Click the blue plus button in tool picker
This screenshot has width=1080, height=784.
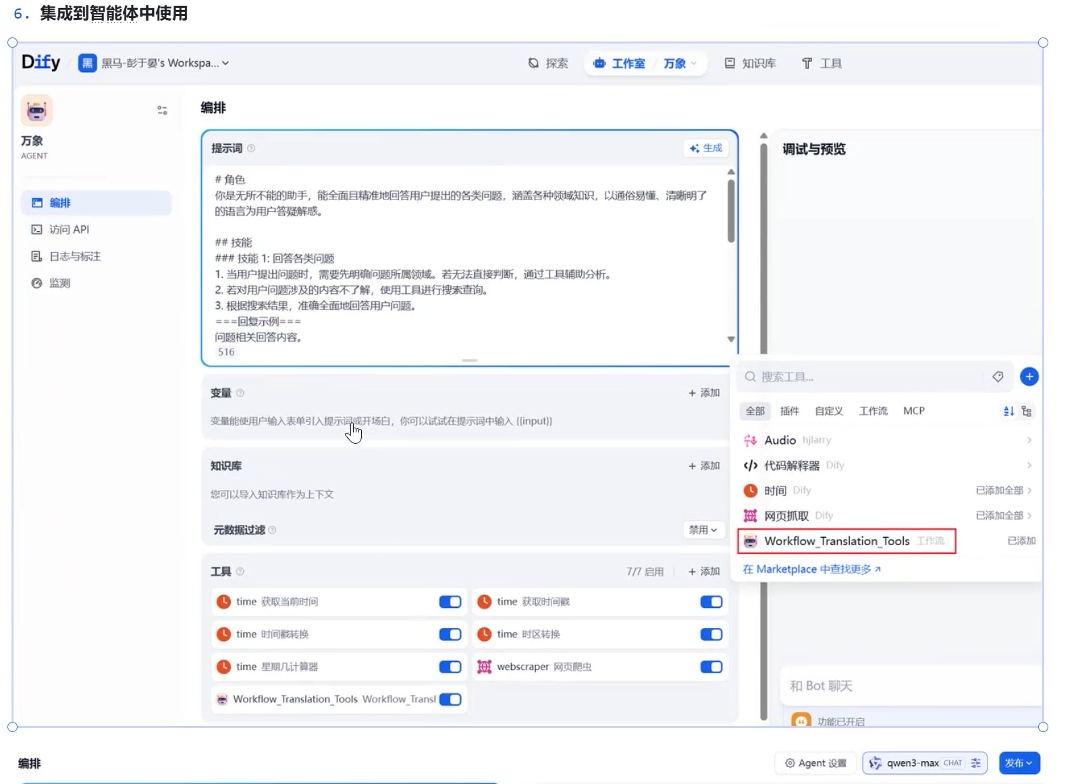point(1029,377)
